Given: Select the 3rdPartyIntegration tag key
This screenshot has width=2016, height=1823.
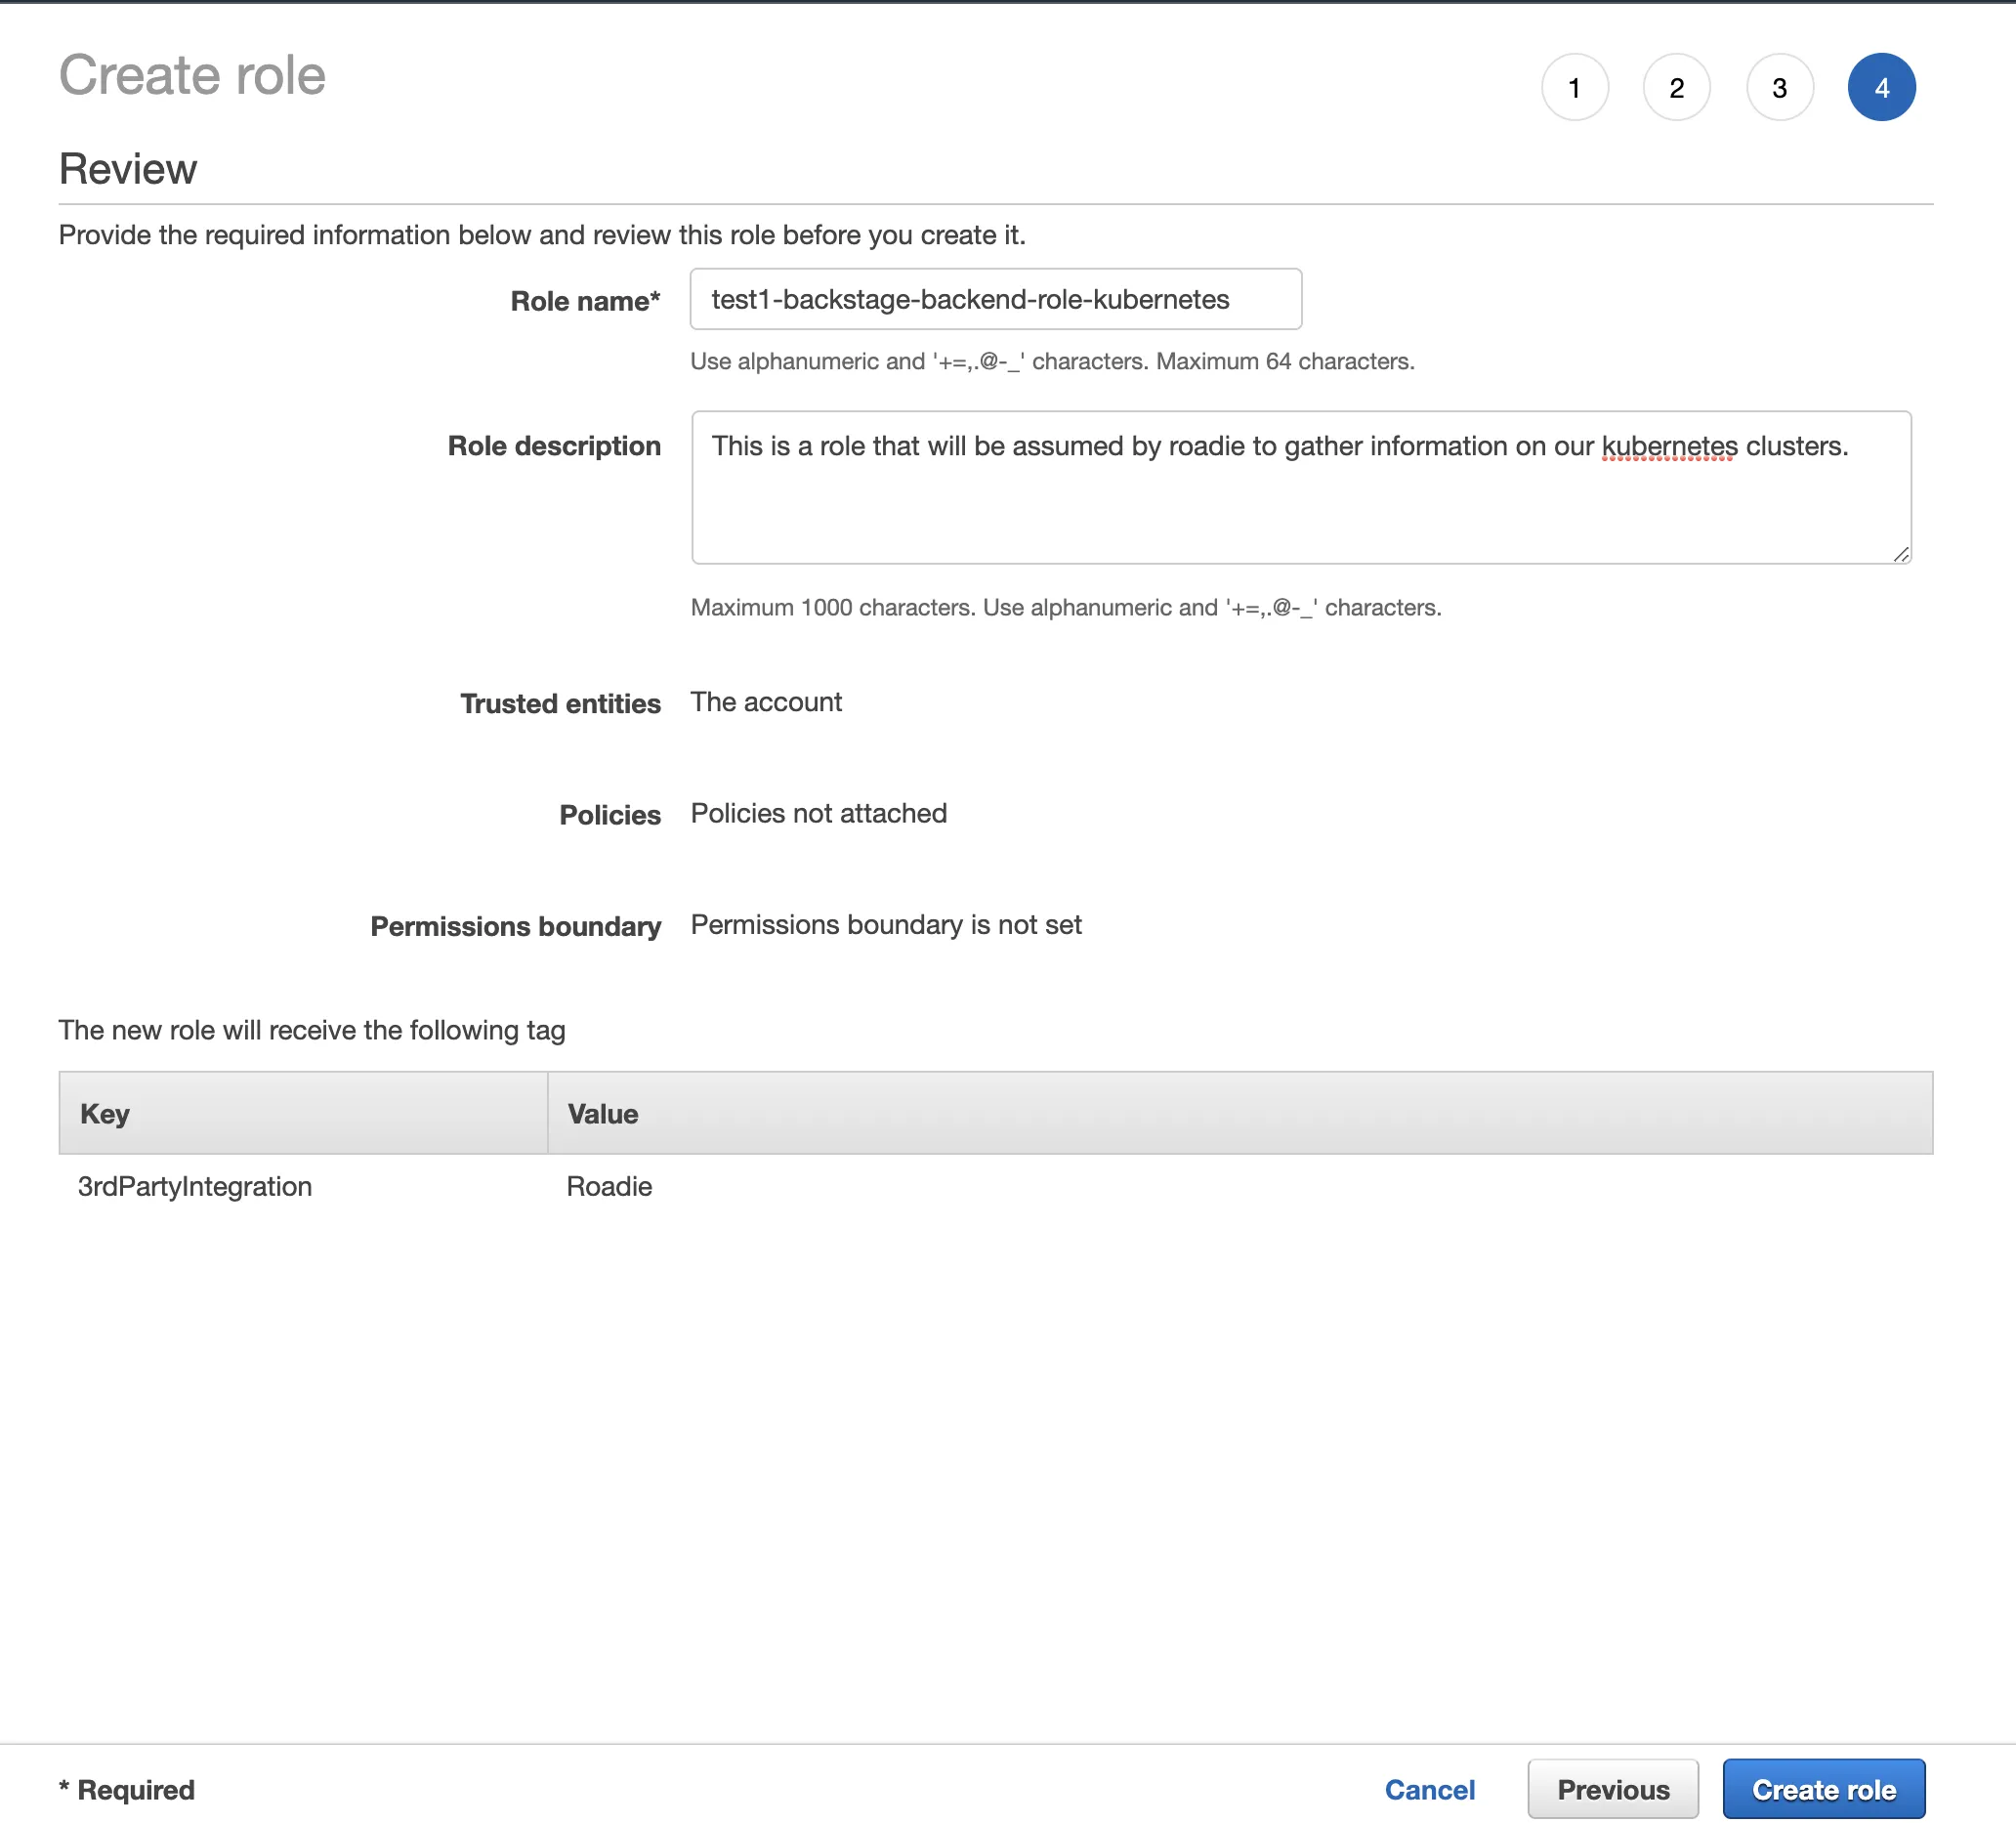Looking at the screenshot, I should click(x=195, y=1186).
